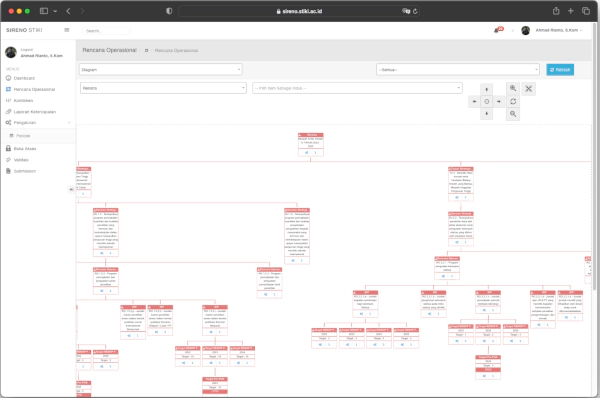Open the notifications bell with red badge
This screenshot has width=600, height=398.
(498, 30)
